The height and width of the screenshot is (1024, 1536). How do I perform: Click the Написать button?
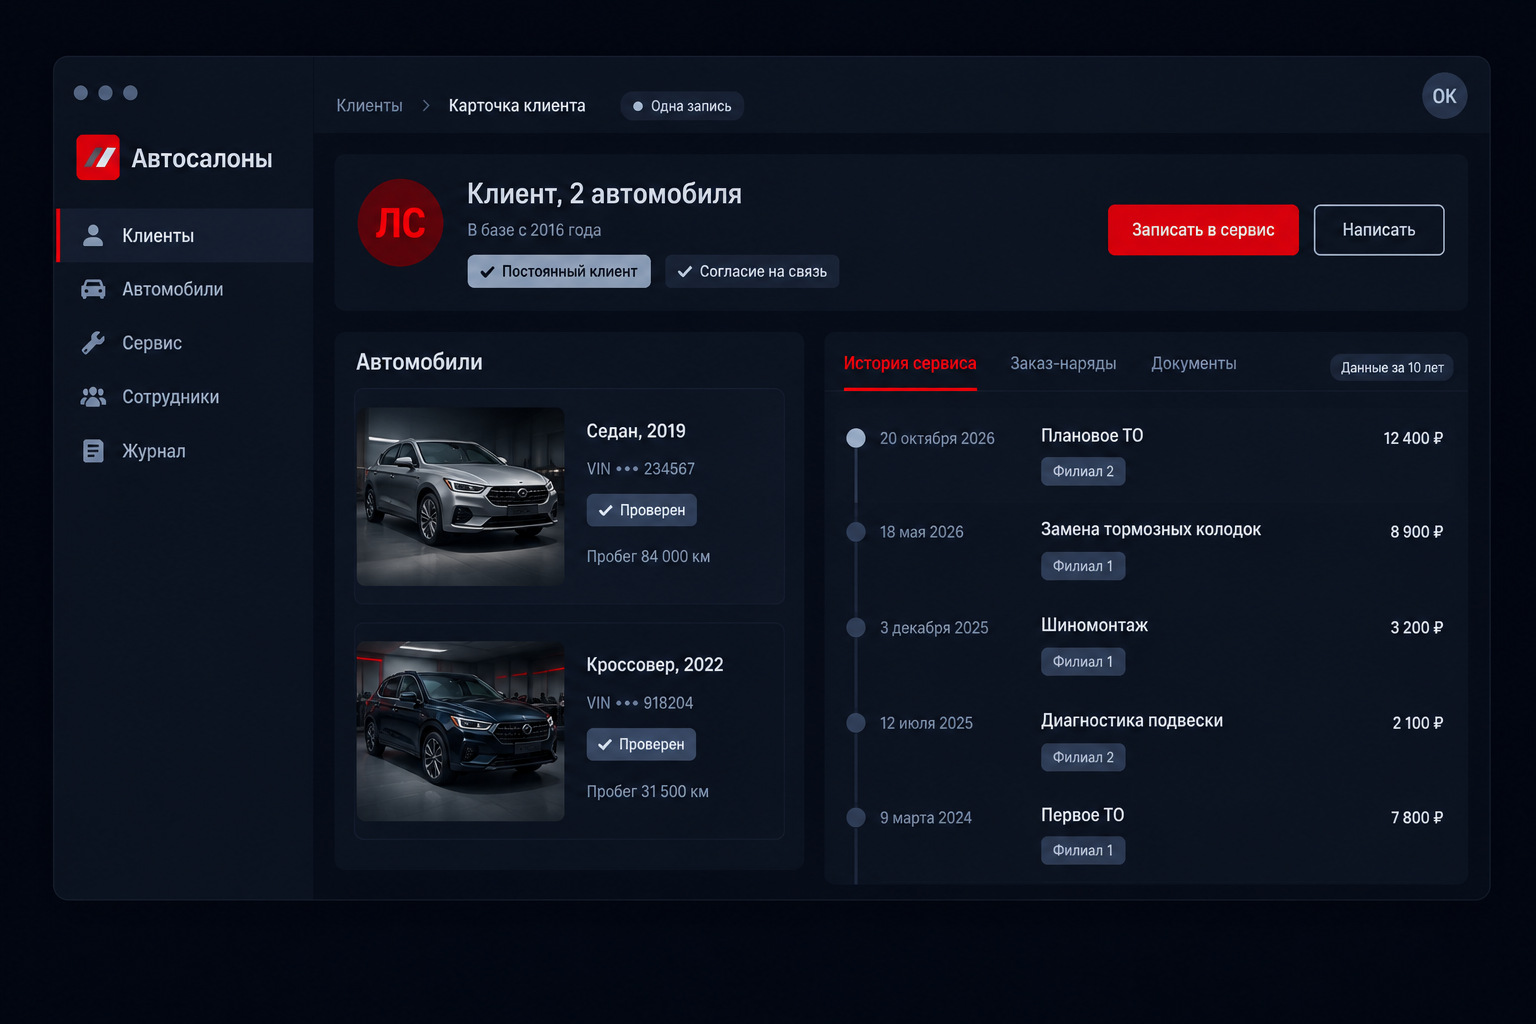click(x=1379, y=230)
